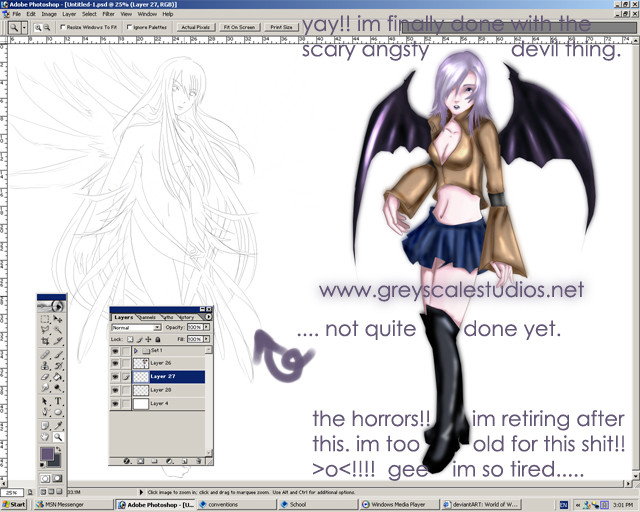Open the blend mode Normal dropdown

(136, 327)
